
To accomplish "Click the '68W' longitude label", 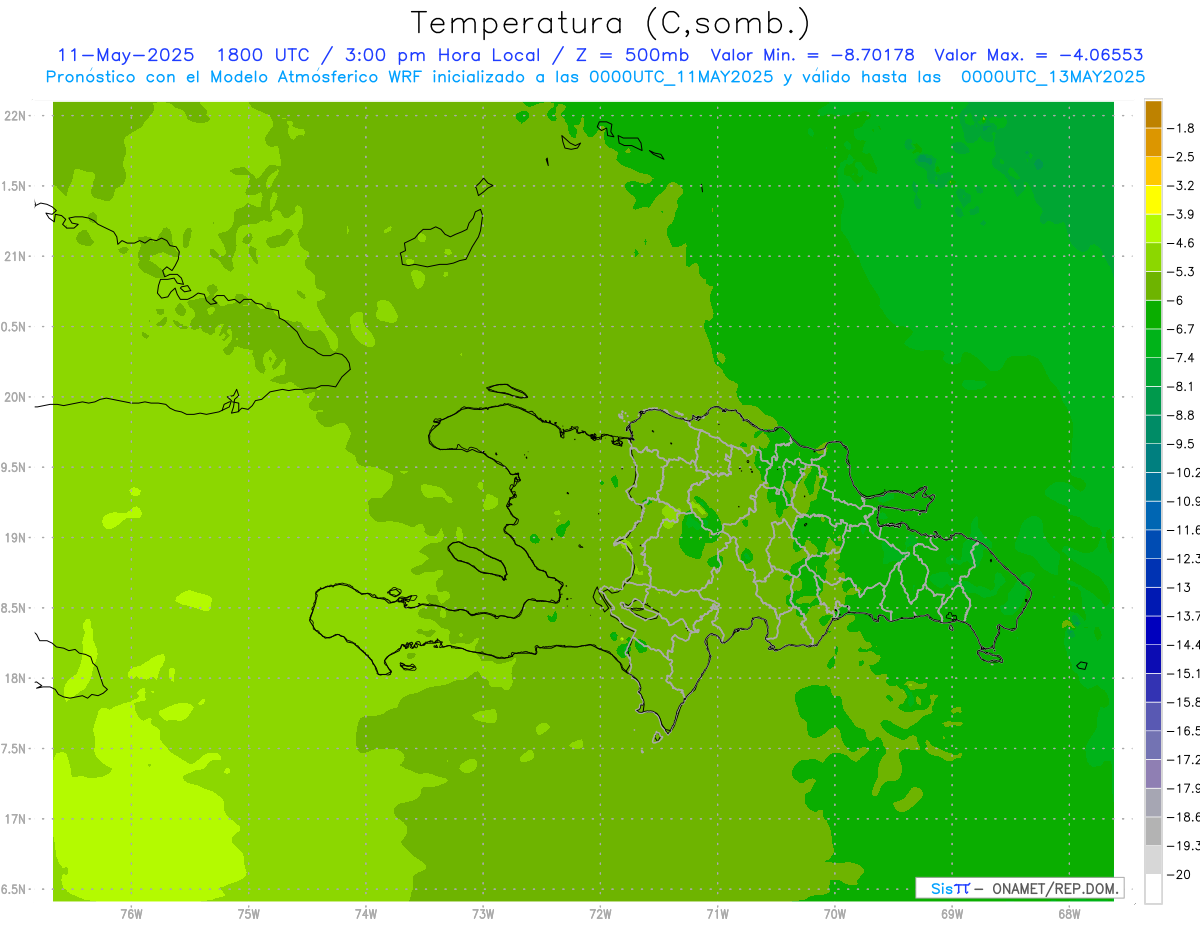I will pyautogui.click(x=1069, y=914).
